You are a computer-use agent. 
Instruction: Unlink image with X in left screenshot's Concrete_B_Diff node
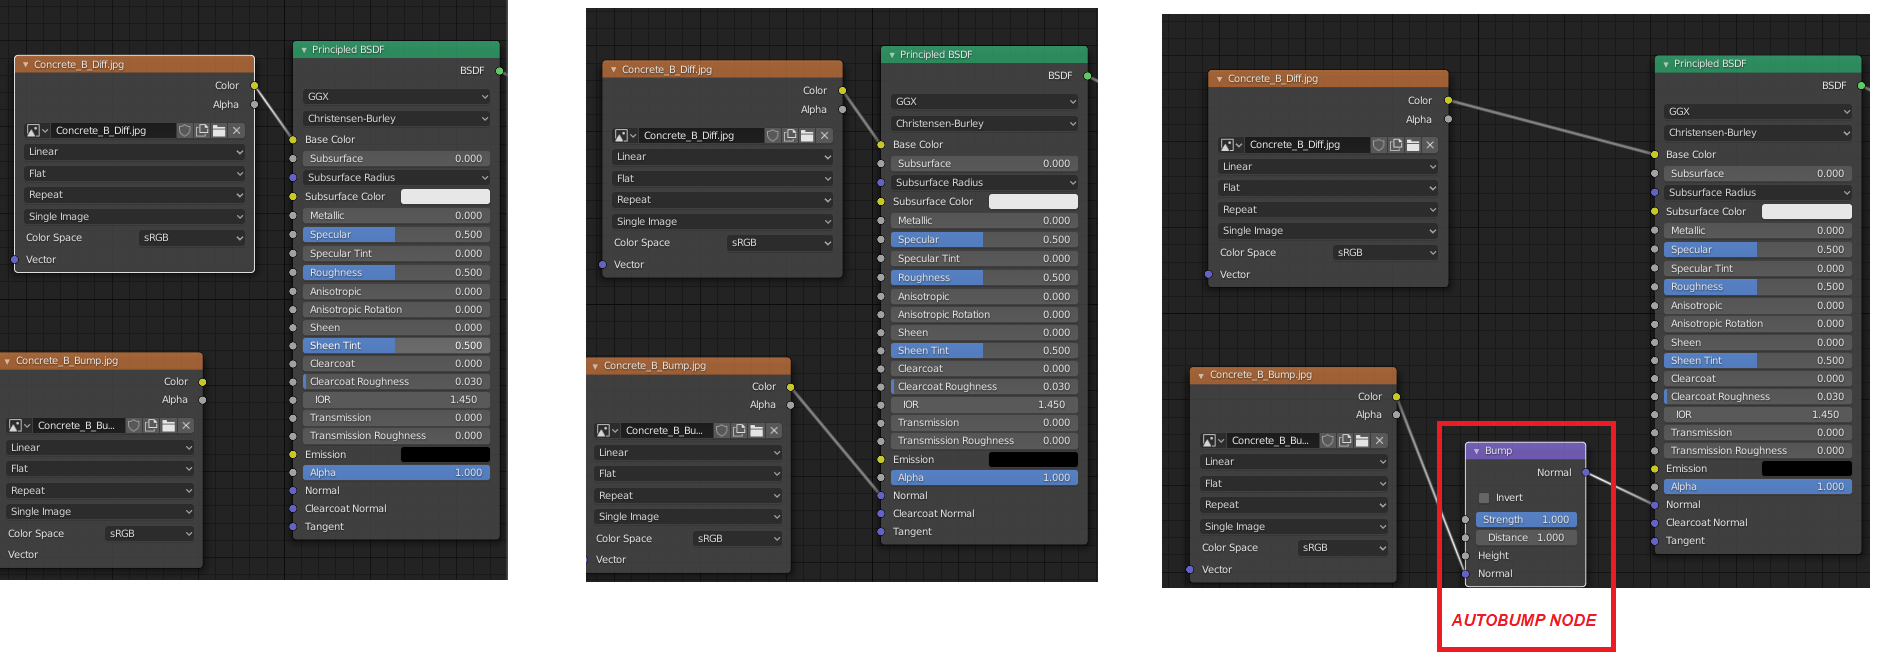236,131
